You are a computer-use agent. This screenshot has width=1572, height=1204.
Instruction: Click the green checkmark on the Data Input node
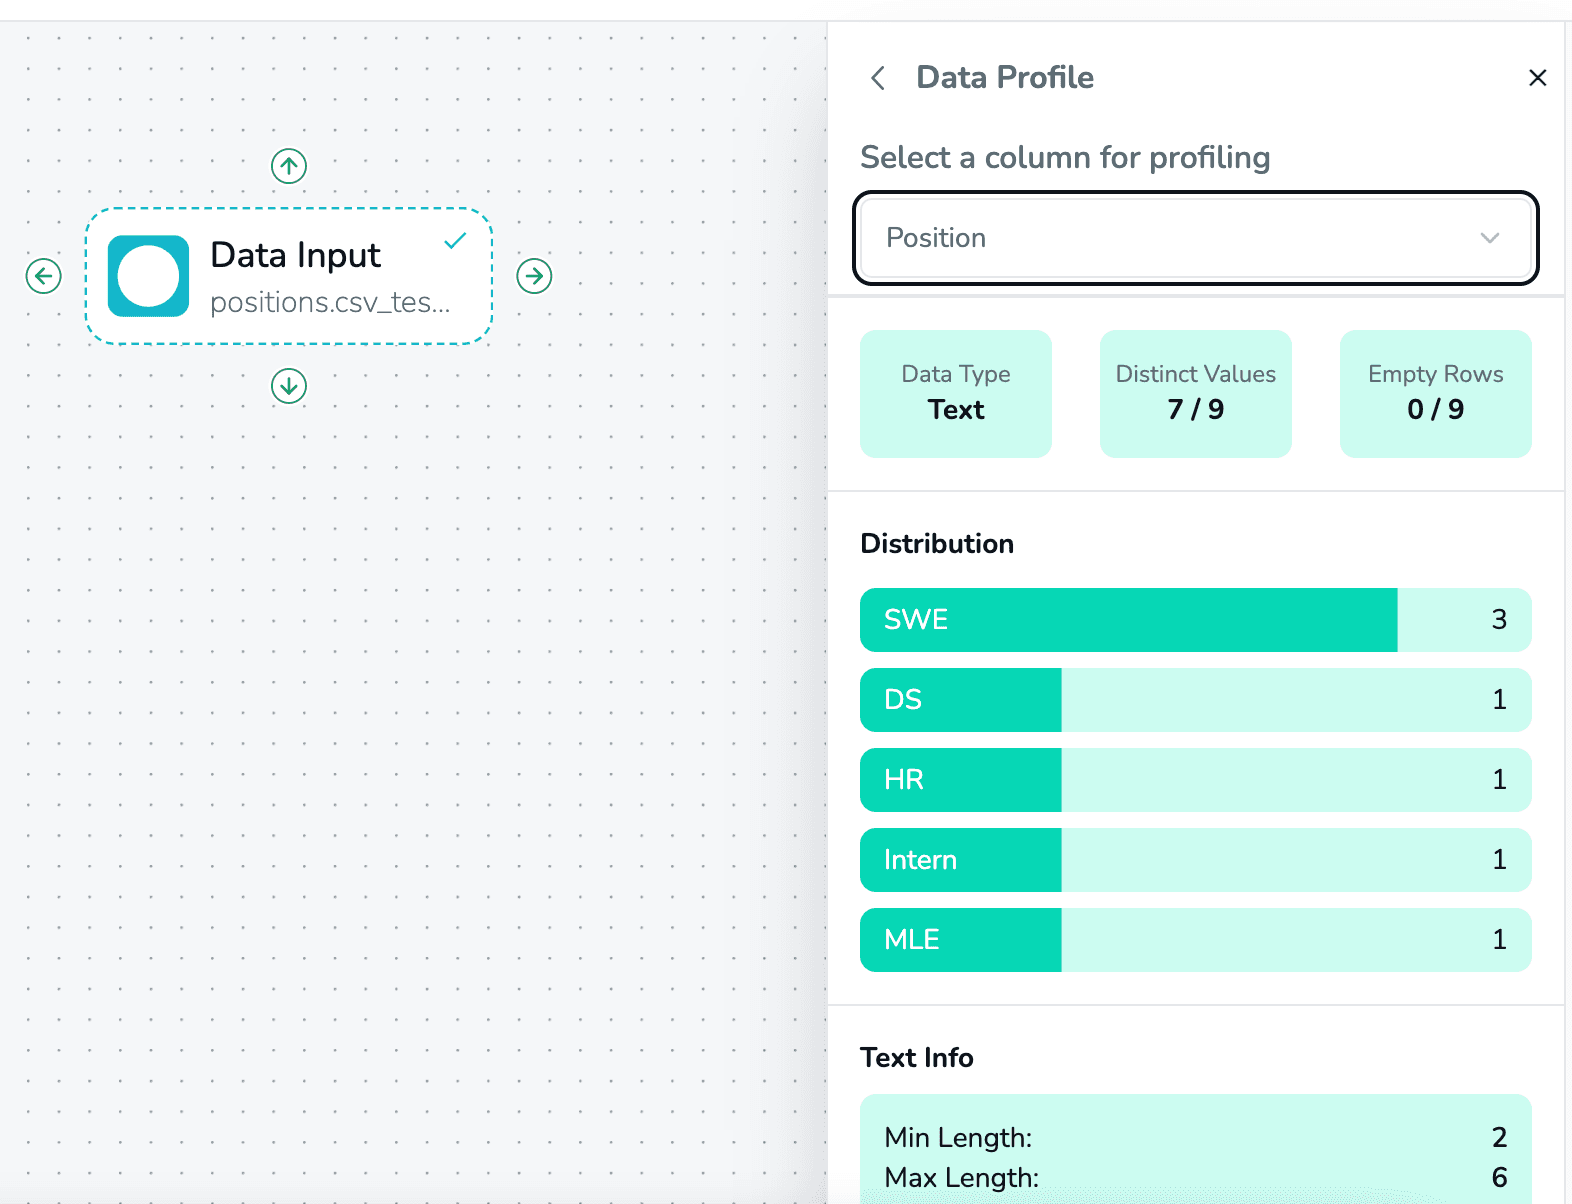(455, 240)
